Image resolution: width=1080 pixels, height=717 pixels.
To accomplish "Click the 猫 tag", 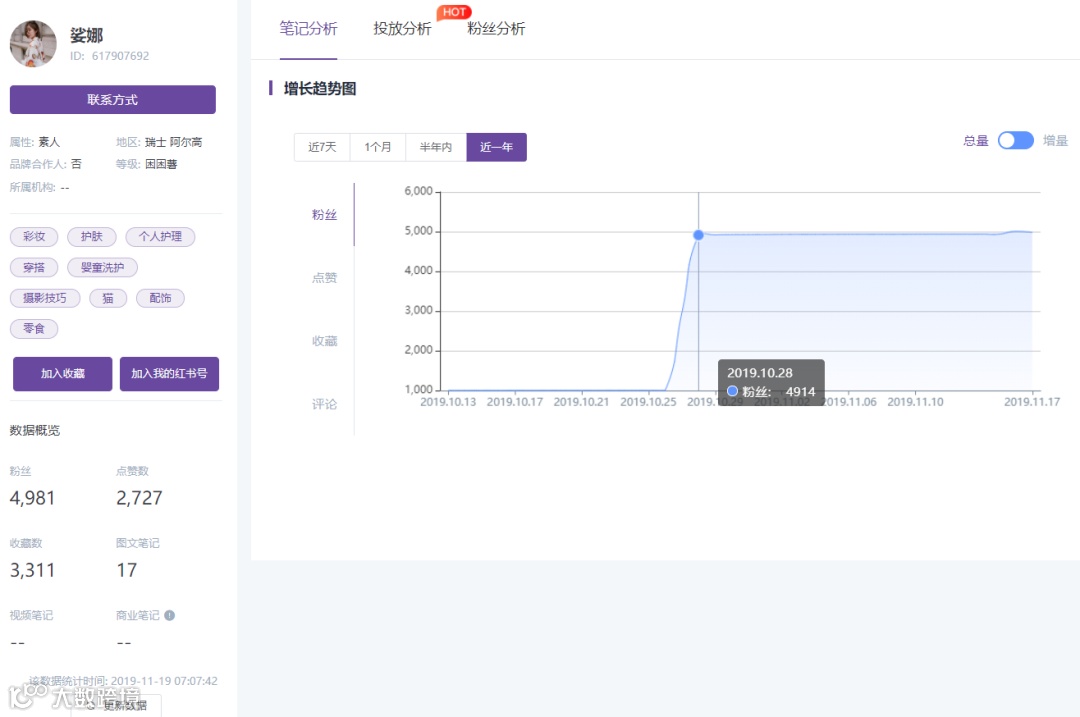I will click(108, 298).
